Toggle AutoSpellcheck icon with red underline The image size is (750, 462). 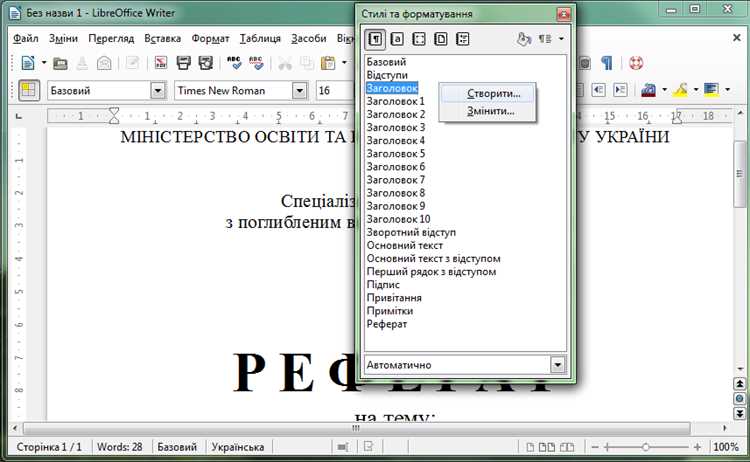click(256, 63)
